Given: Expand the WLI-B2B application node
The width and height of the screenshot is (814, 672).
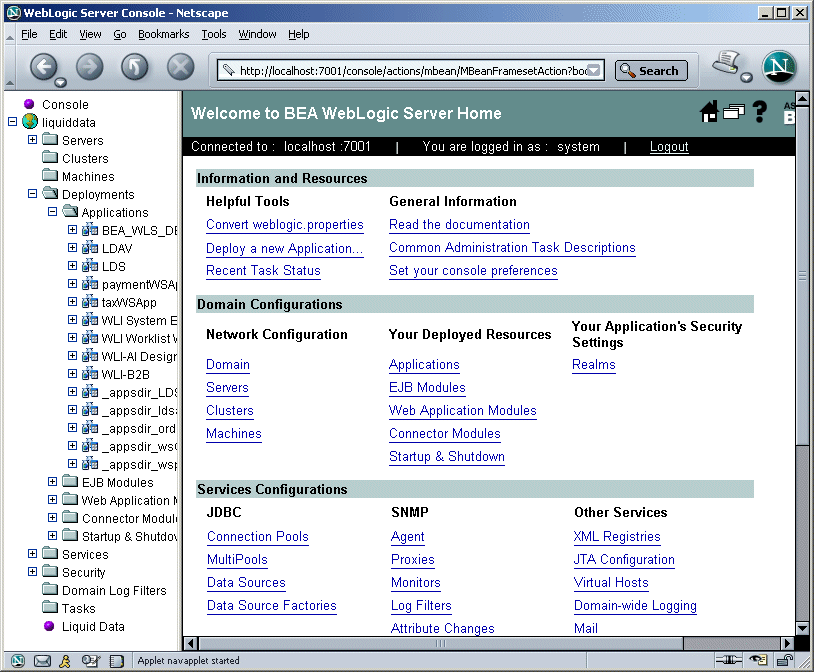Looking at the screenshot, I should [73, 374].
